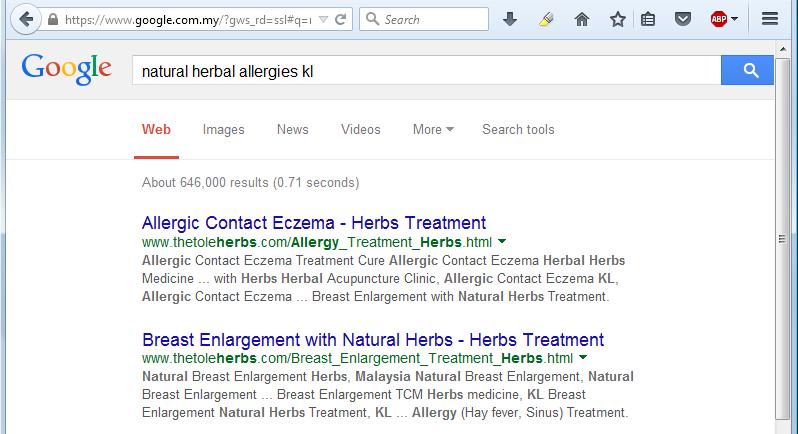The height and width of the screenshot is (434, 798).
Task: Save the page to Pocket
Action: 683,19
